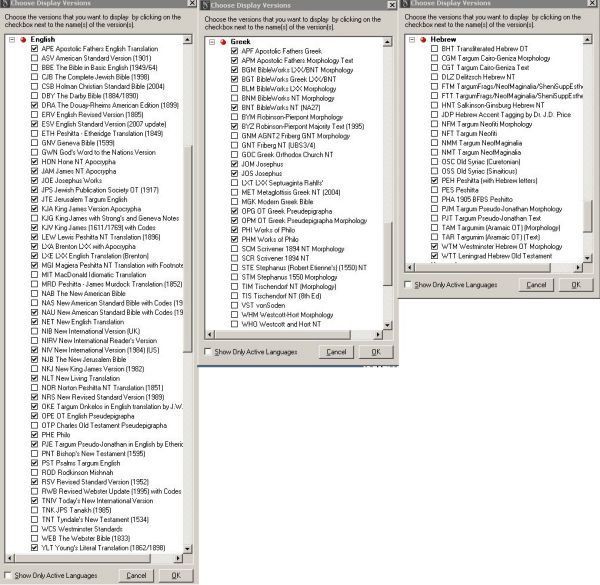Click the Hebrew list scroll-down arrow
600x585 pixels.
[587, 258]
